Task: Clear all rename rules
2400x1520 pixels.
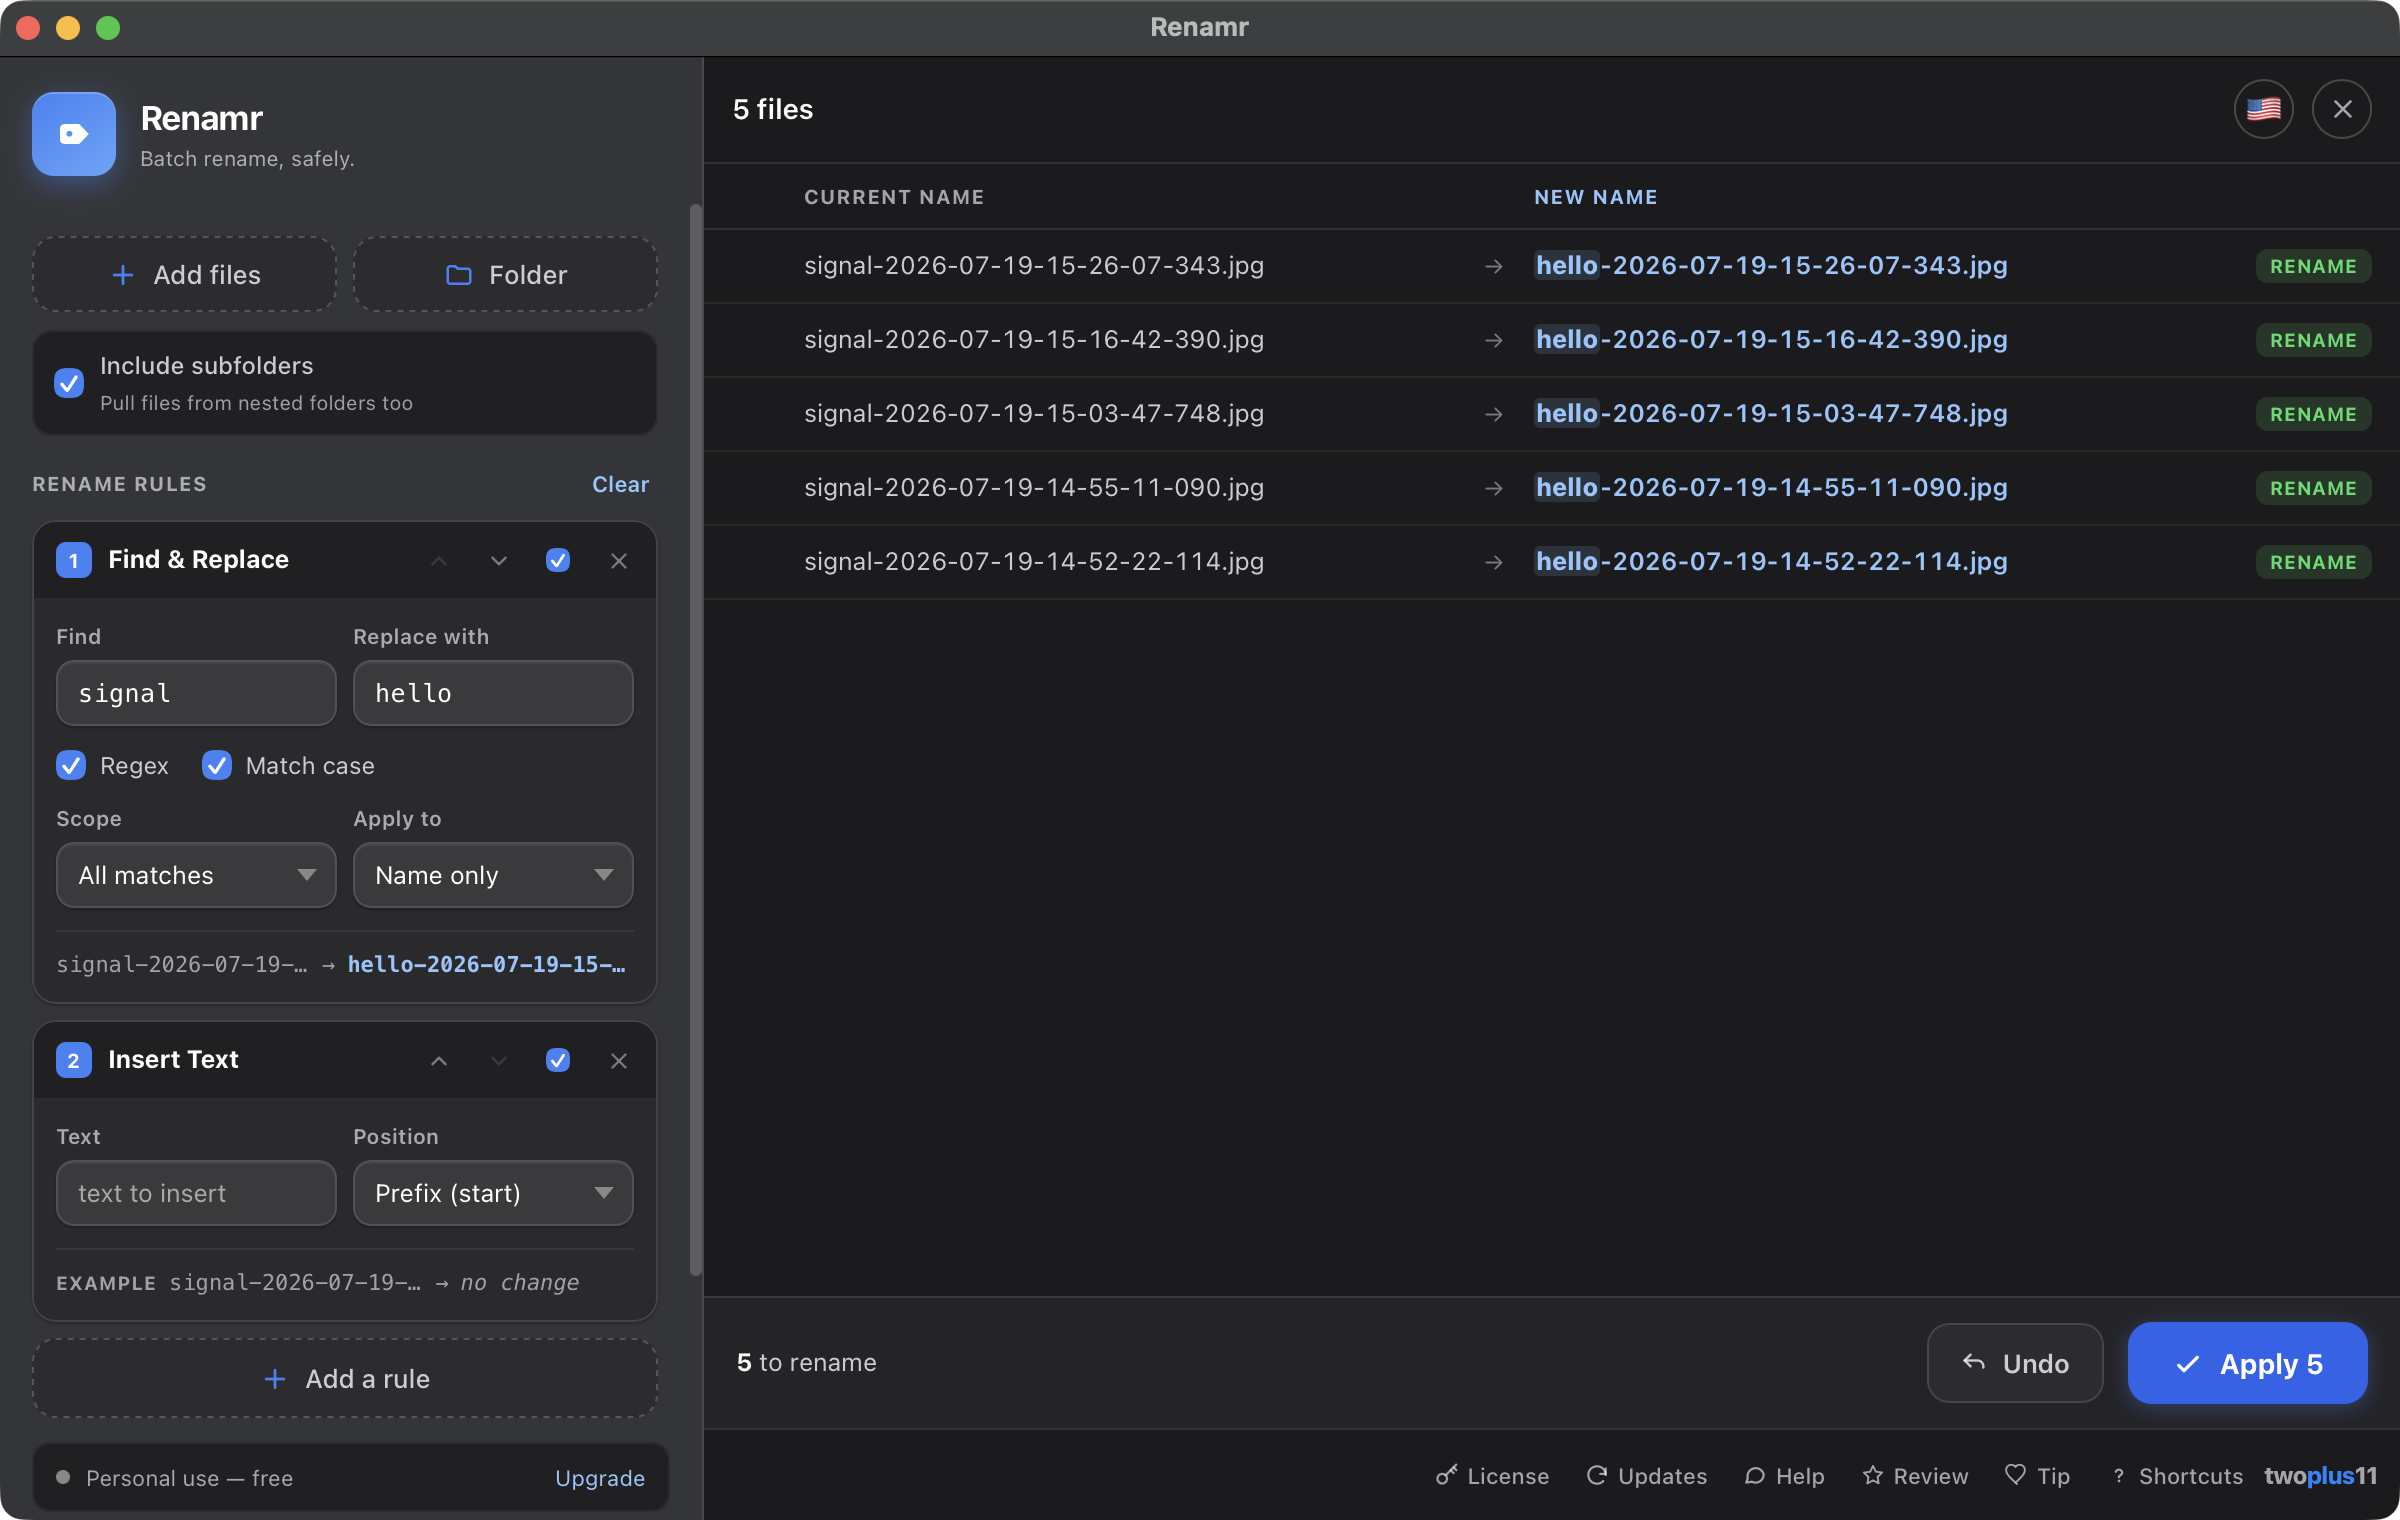Action: pos(620,484)
